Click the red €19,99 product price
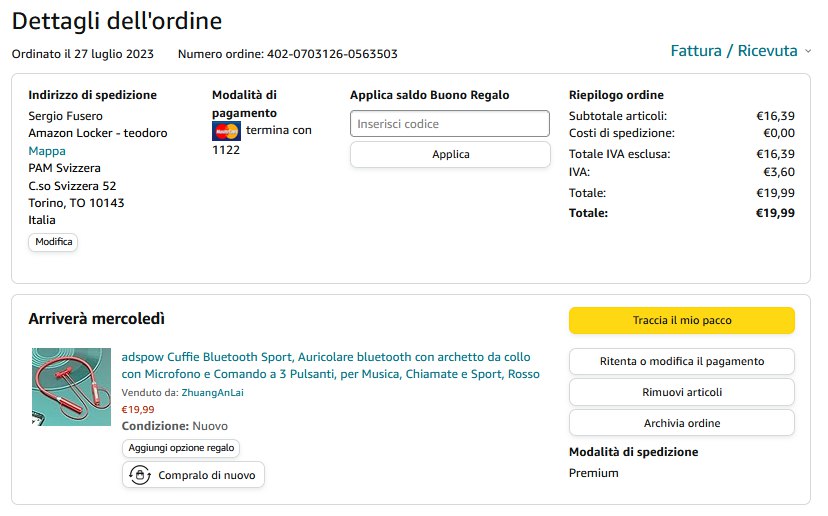 coord(138,409)
